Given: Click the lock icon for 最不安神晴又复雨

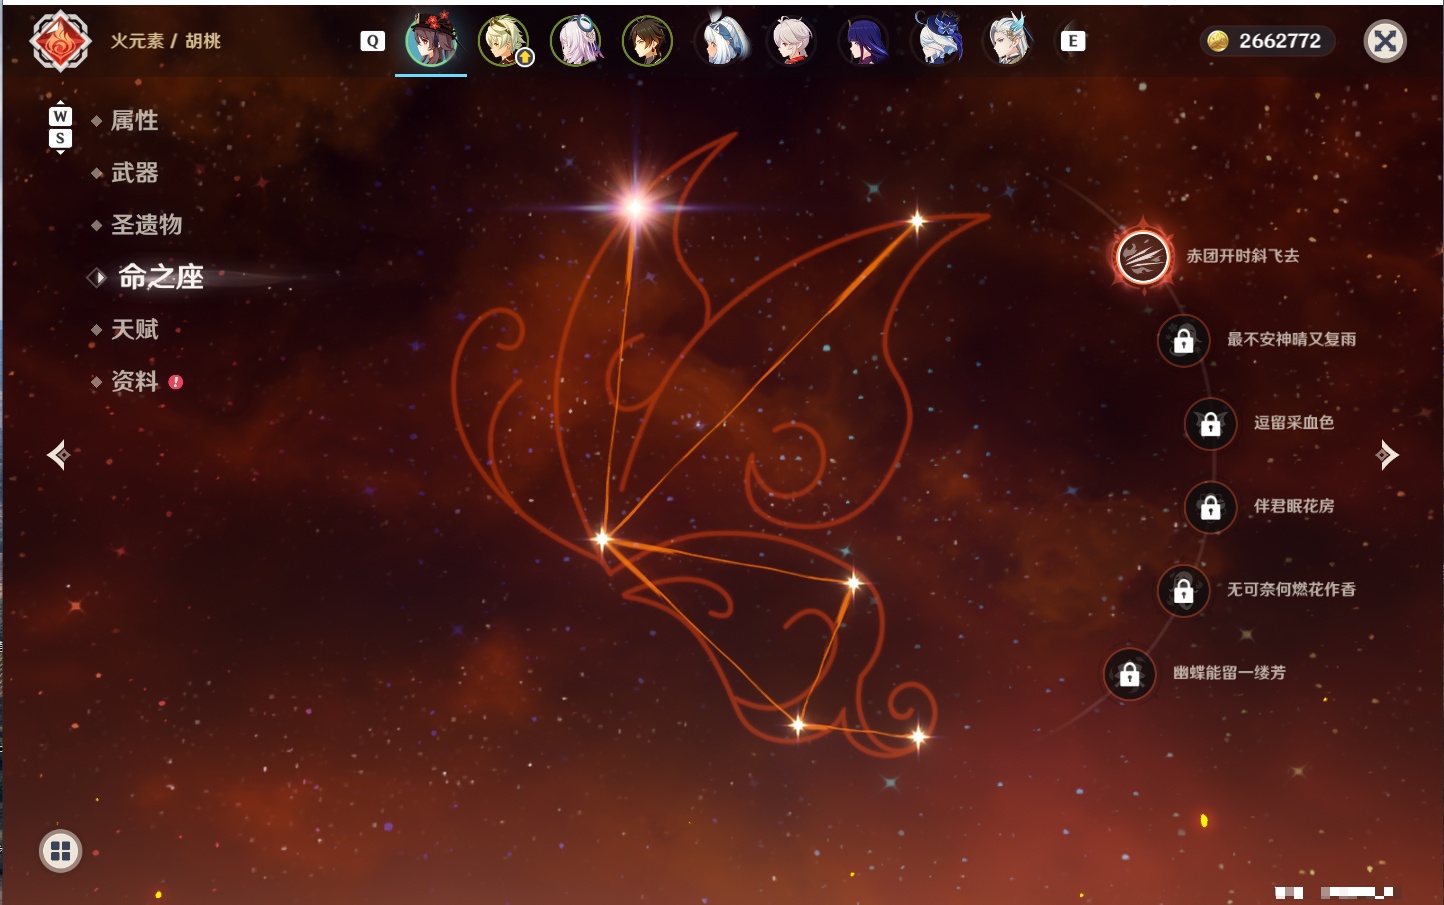Looking at the screenshot, I should click(x=1183, y=340).
